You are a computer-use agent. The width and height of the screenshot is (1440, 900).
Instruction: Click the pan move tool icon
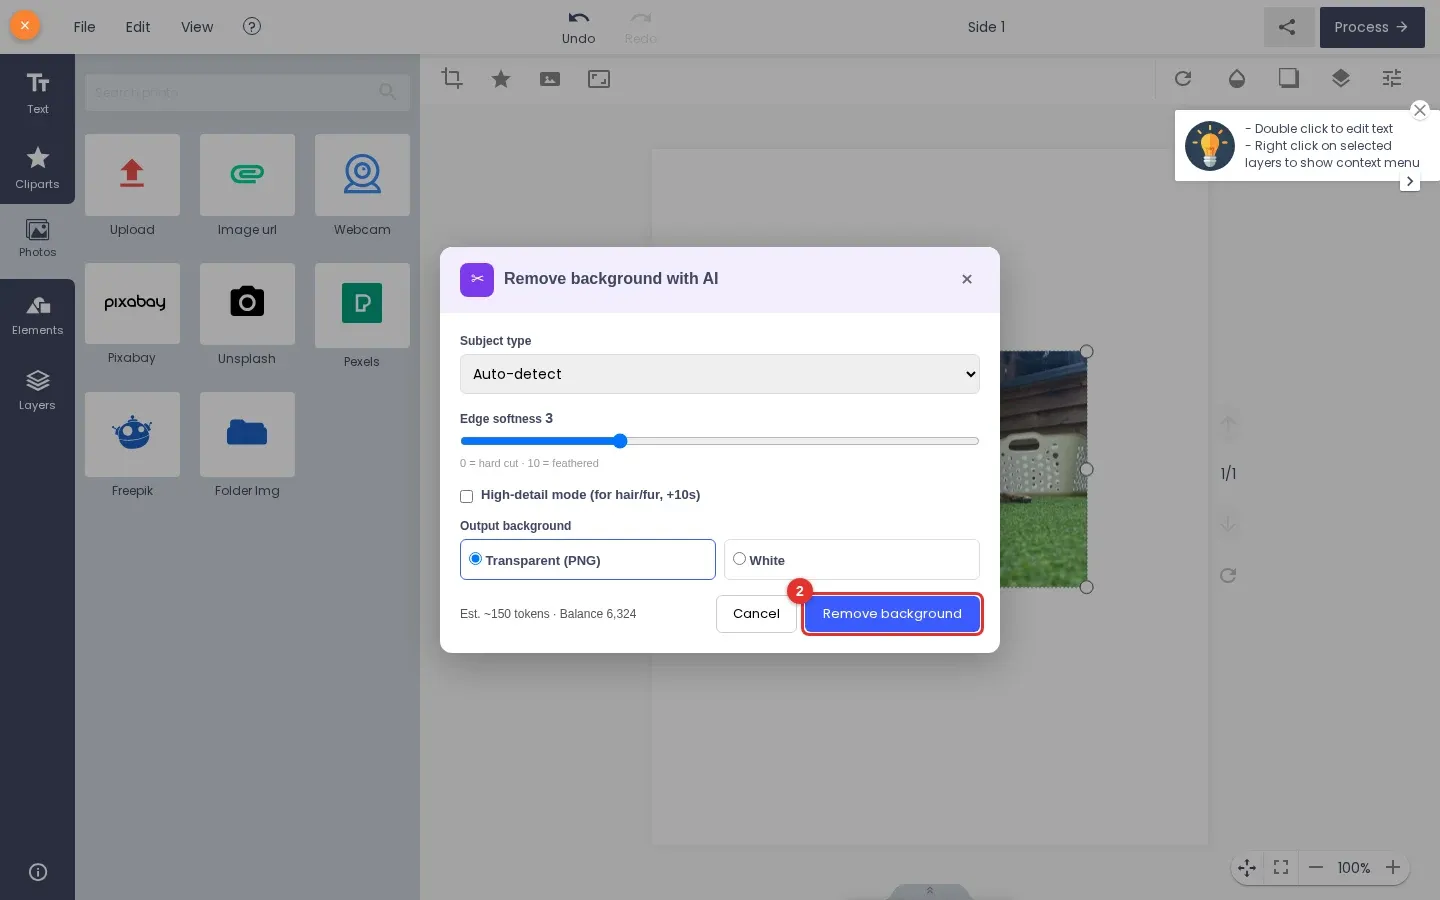click(1247, 868)
